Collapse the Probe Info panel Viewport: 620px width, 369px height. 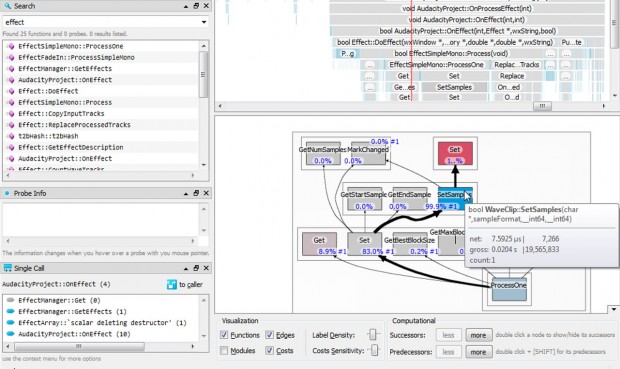coord(186,193)
